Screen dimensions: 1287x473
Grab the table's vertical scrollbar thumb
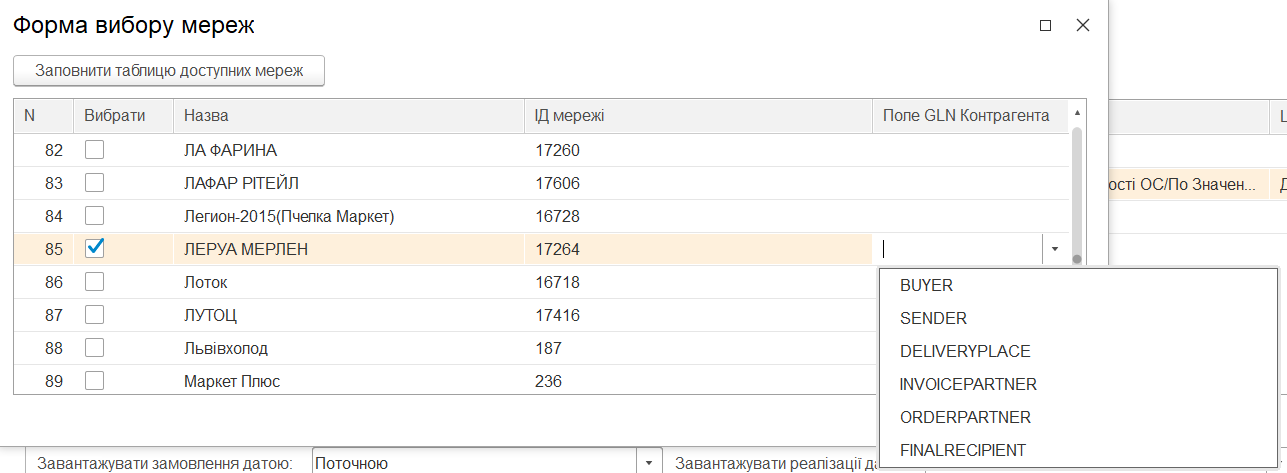[1077, 194]
